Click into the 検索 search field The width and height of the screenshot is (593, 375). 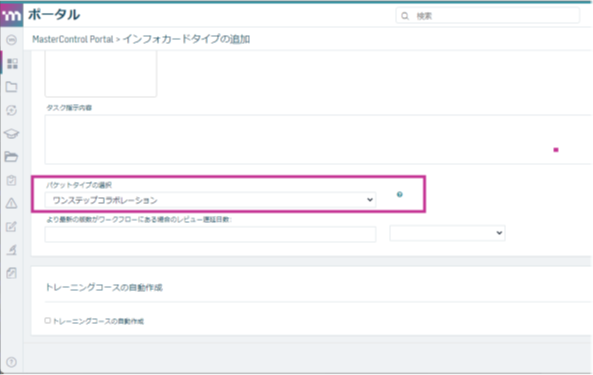click(x=487, y=16)
